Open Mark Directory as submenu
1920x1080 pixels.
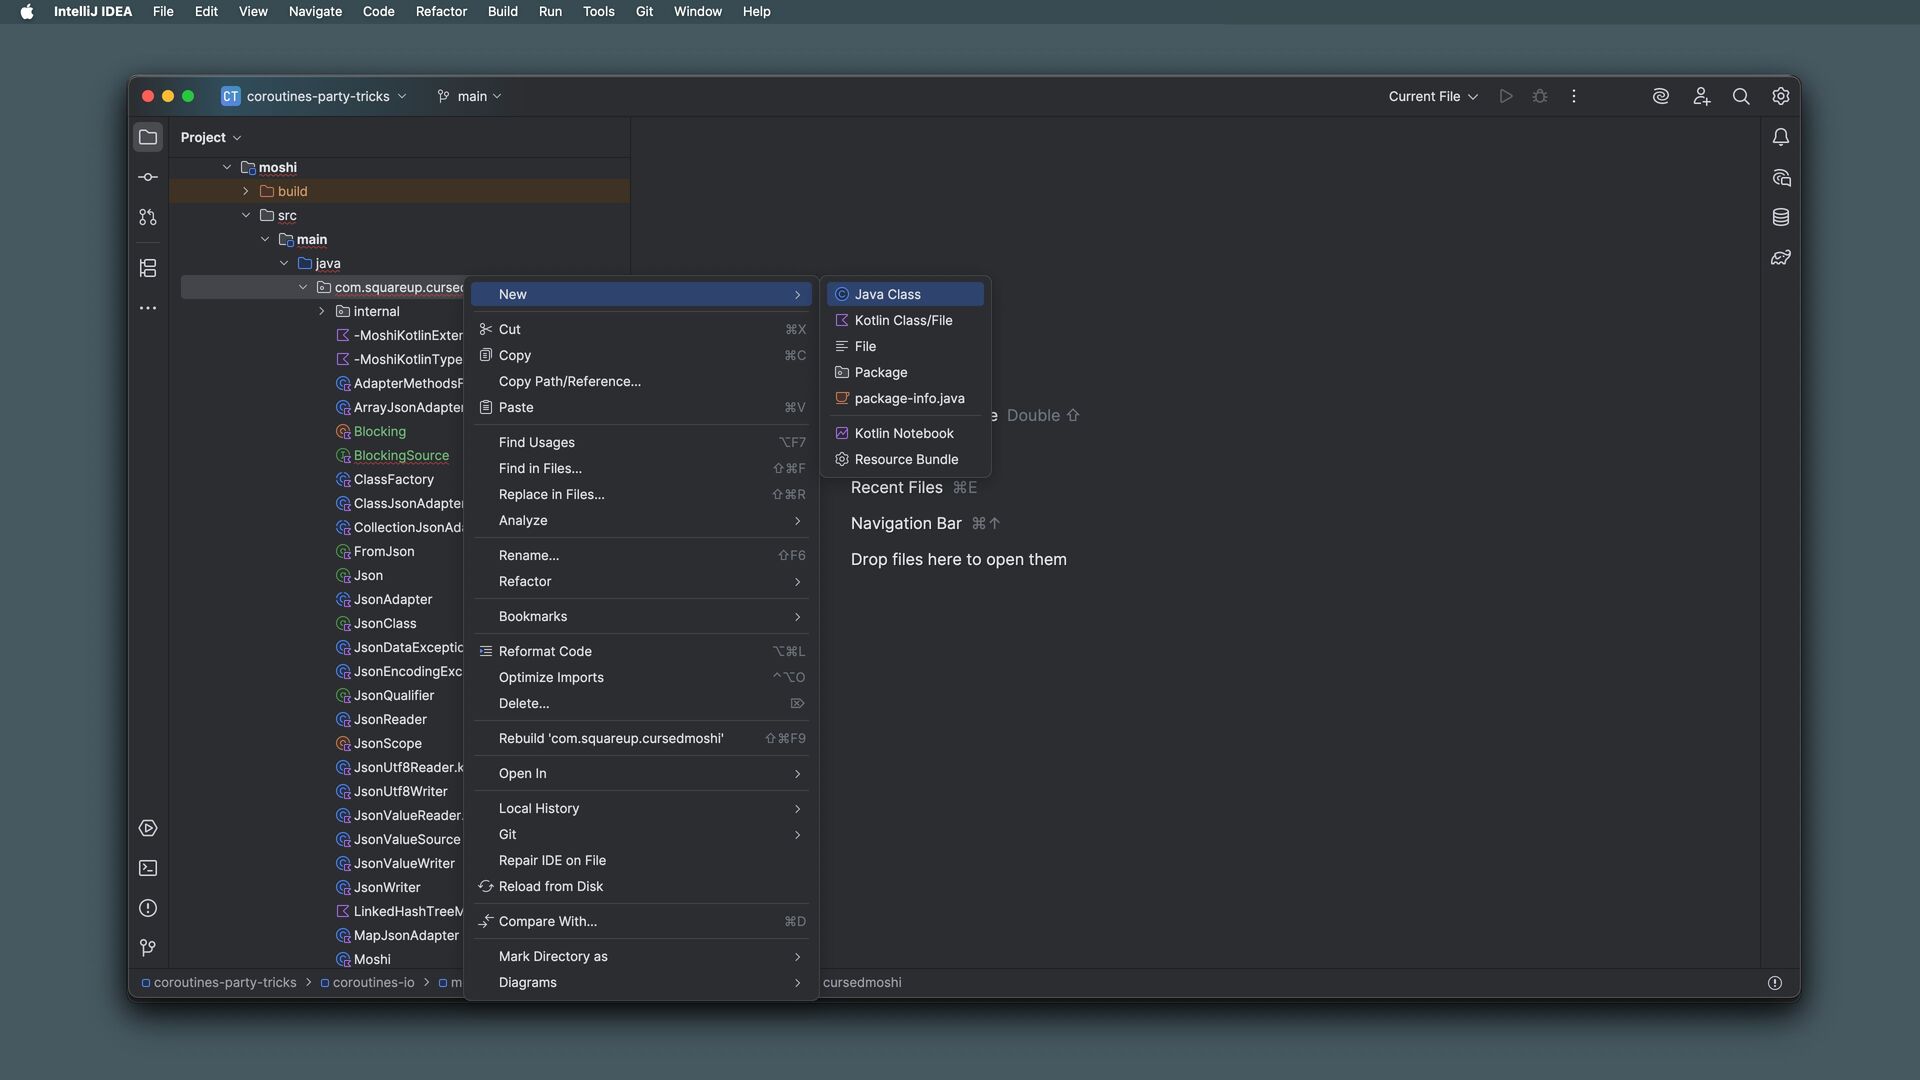pos(641,956)
